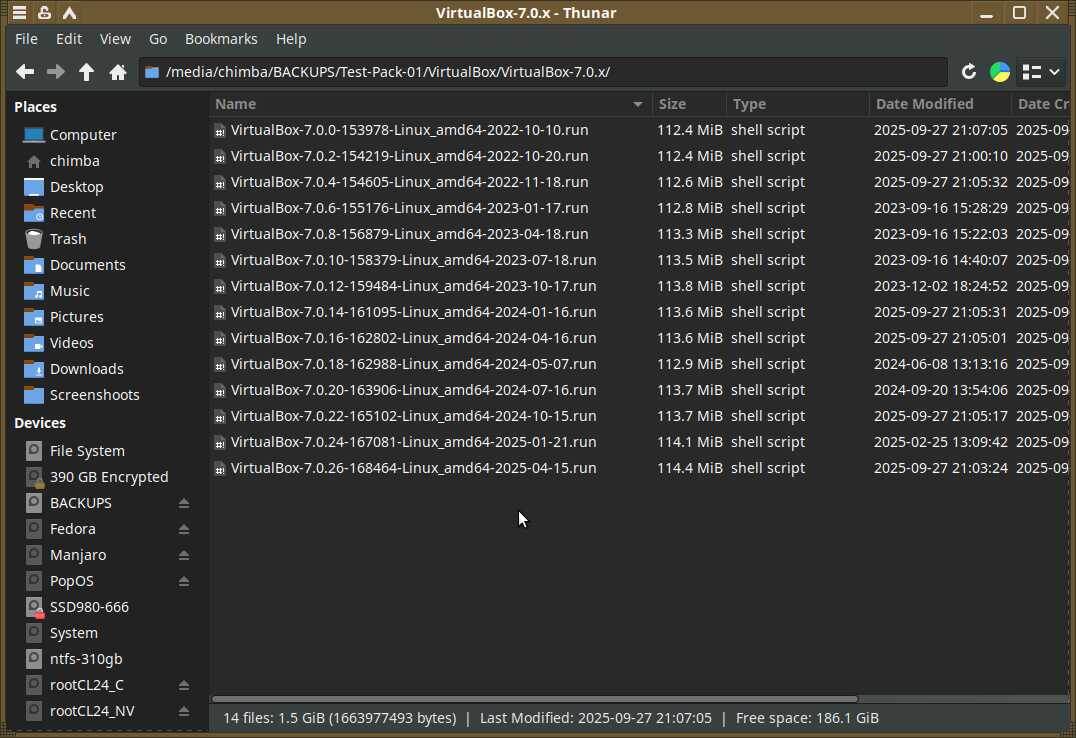Viewport: 1076px width, 738px height.
Task: Sort by the Name column header
Action: point(430,104)
